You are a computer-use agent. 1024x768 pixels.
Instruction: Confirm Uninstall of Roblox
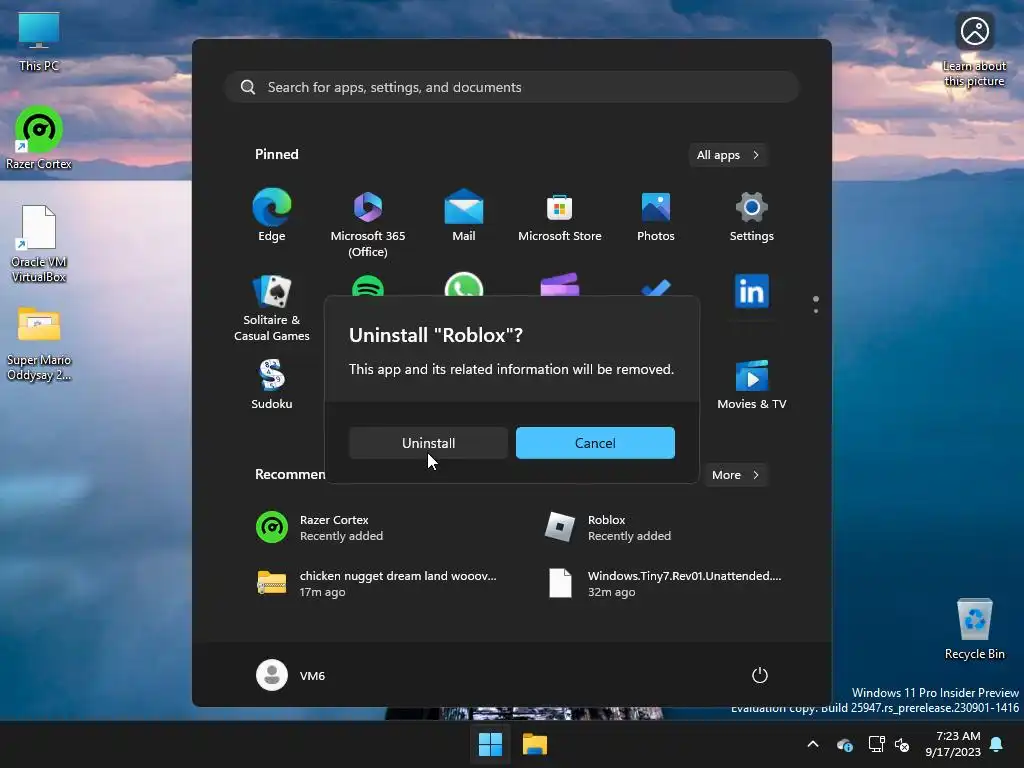[428, 443]
